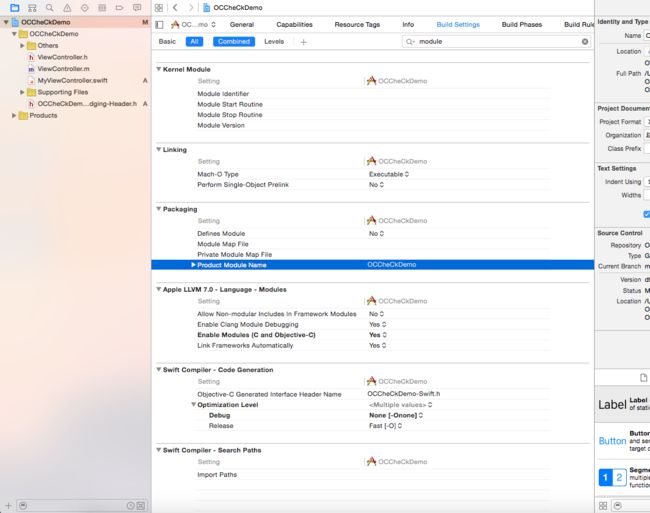The image size is (650, 513).
Task: Go back with the left chevron
Action: point(175,7)
